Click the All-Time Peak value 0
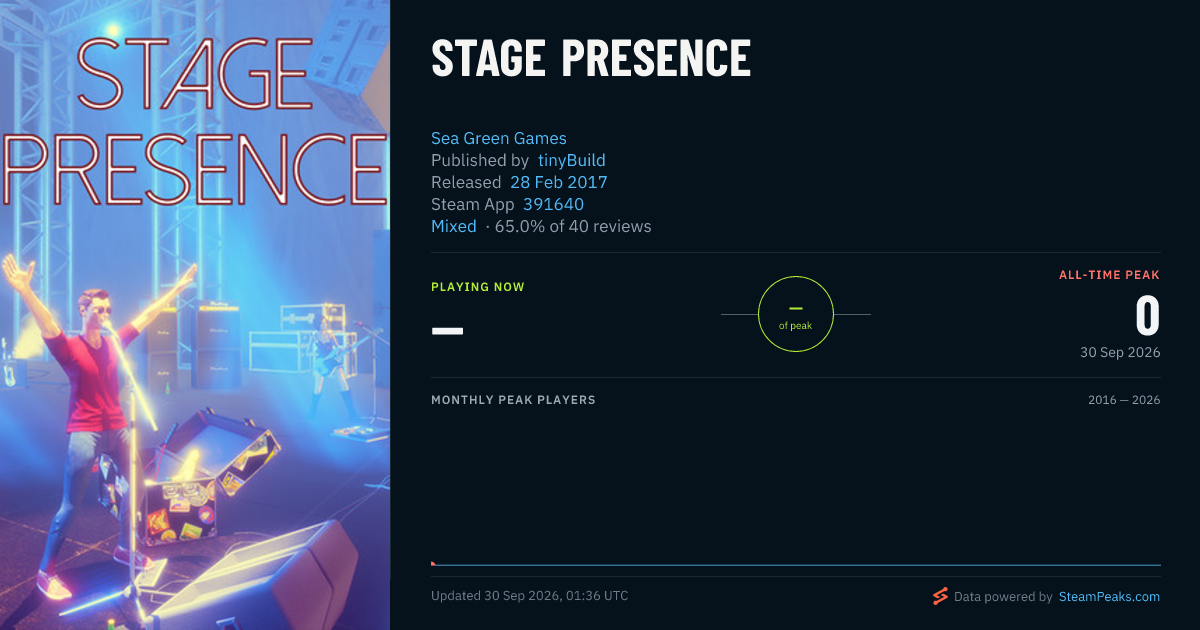This screenshot has width=1200, height=630. [x=1147, y=317]
